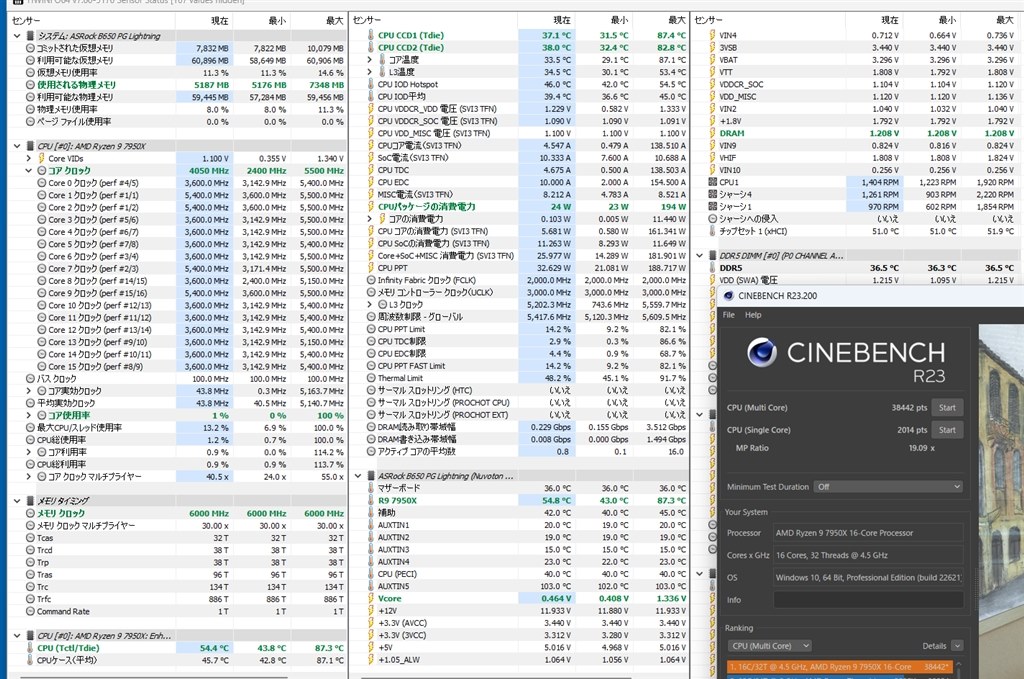Viewport: 1024px width, 679px height.
Task: Select the Core 8 クロック (perf #14/15) row
Action: pos(178,281)
